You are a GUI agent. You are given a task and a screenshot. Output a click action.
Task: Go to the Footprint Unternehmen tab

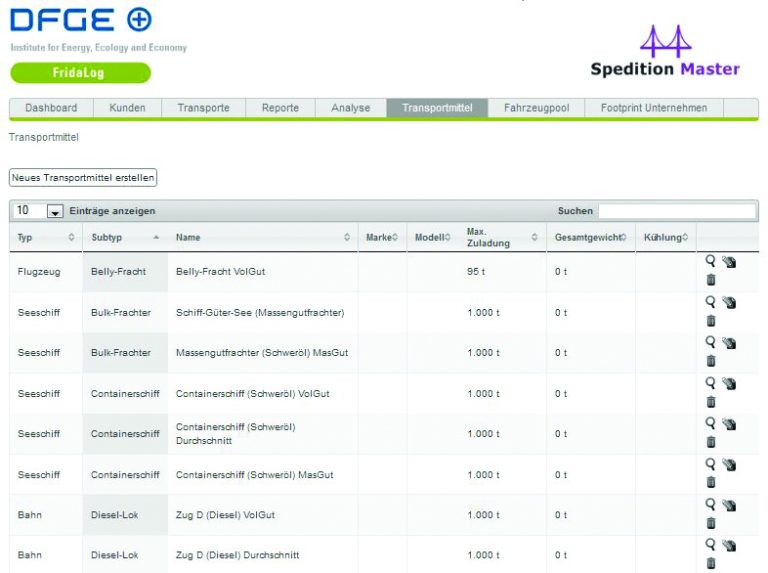(x=653, y=108)
